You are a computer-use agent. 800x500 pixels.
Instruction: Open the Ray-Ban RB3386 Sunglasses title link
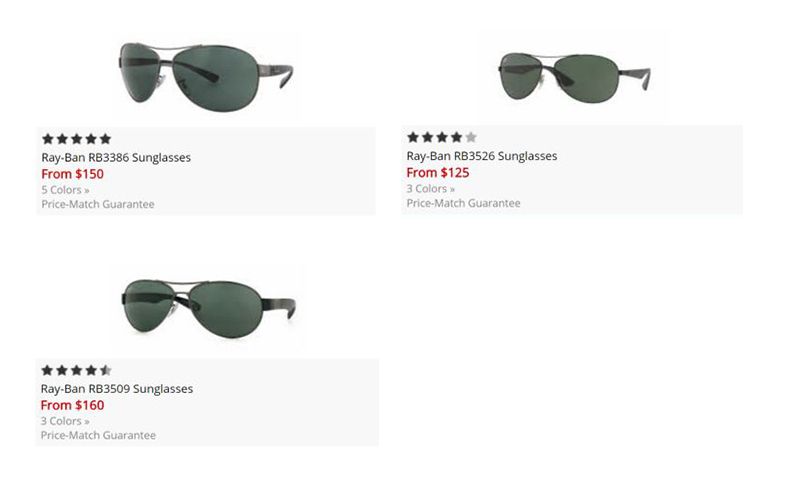pos(116,158)
